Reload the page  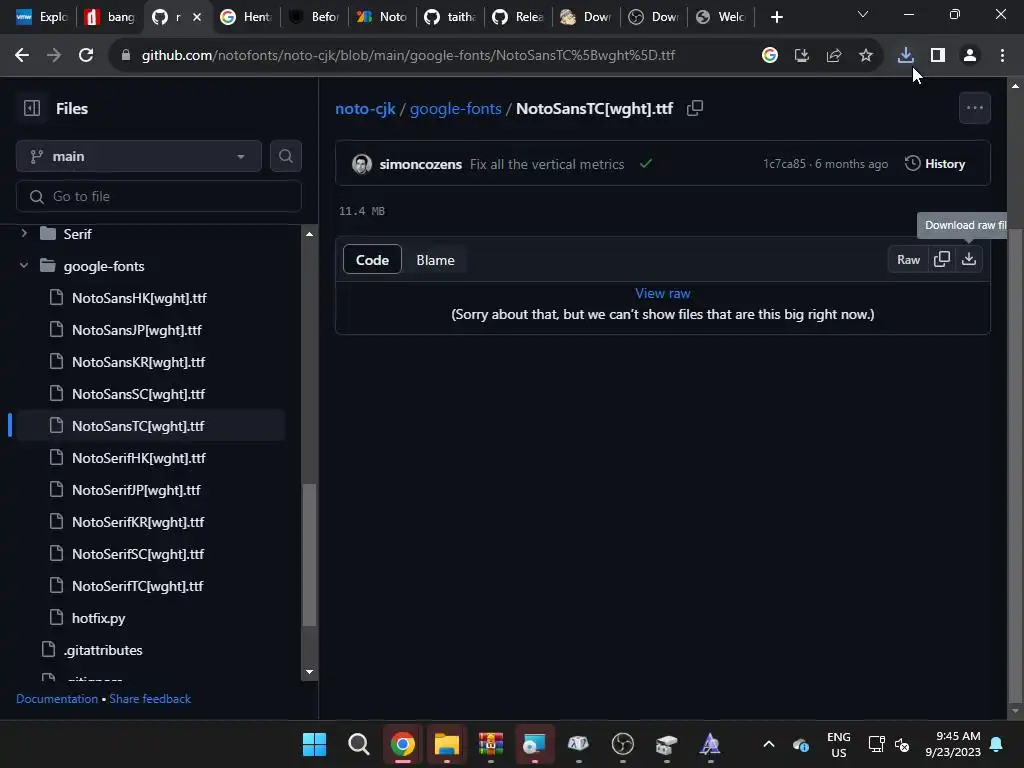pyautogui.click(x=86, y=56)
